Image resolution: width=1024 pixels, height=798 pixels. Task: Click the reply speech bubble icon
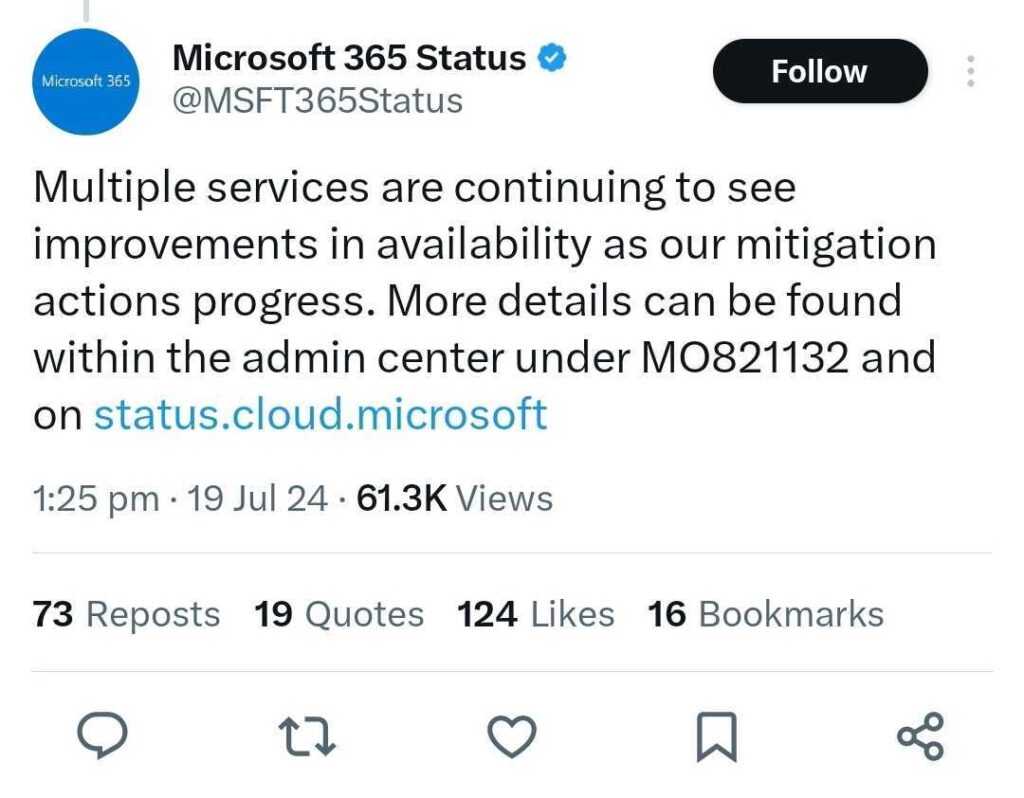[102, 736]
